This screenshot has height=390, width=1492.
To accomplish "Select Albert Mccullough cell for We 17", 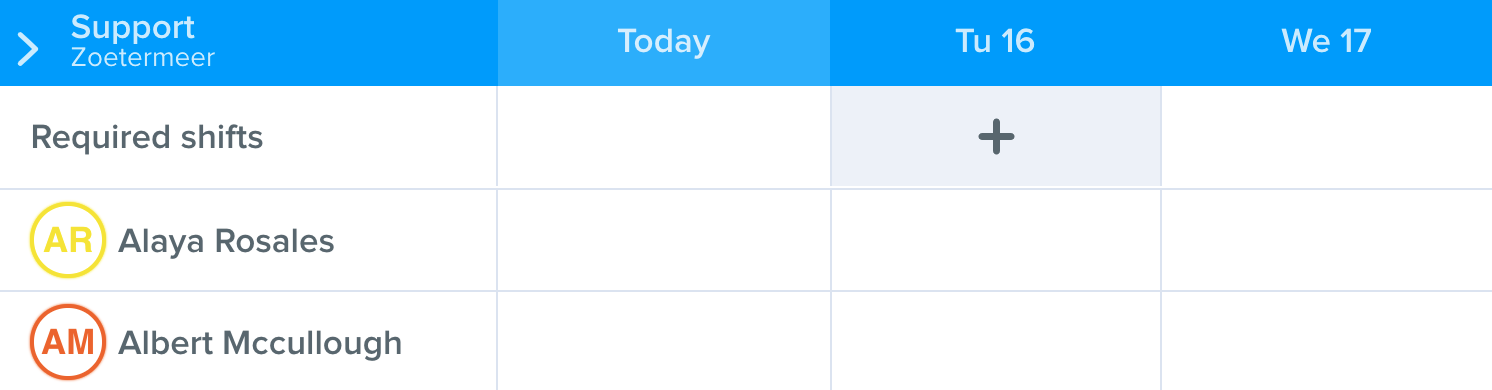I will point(1327,341).
